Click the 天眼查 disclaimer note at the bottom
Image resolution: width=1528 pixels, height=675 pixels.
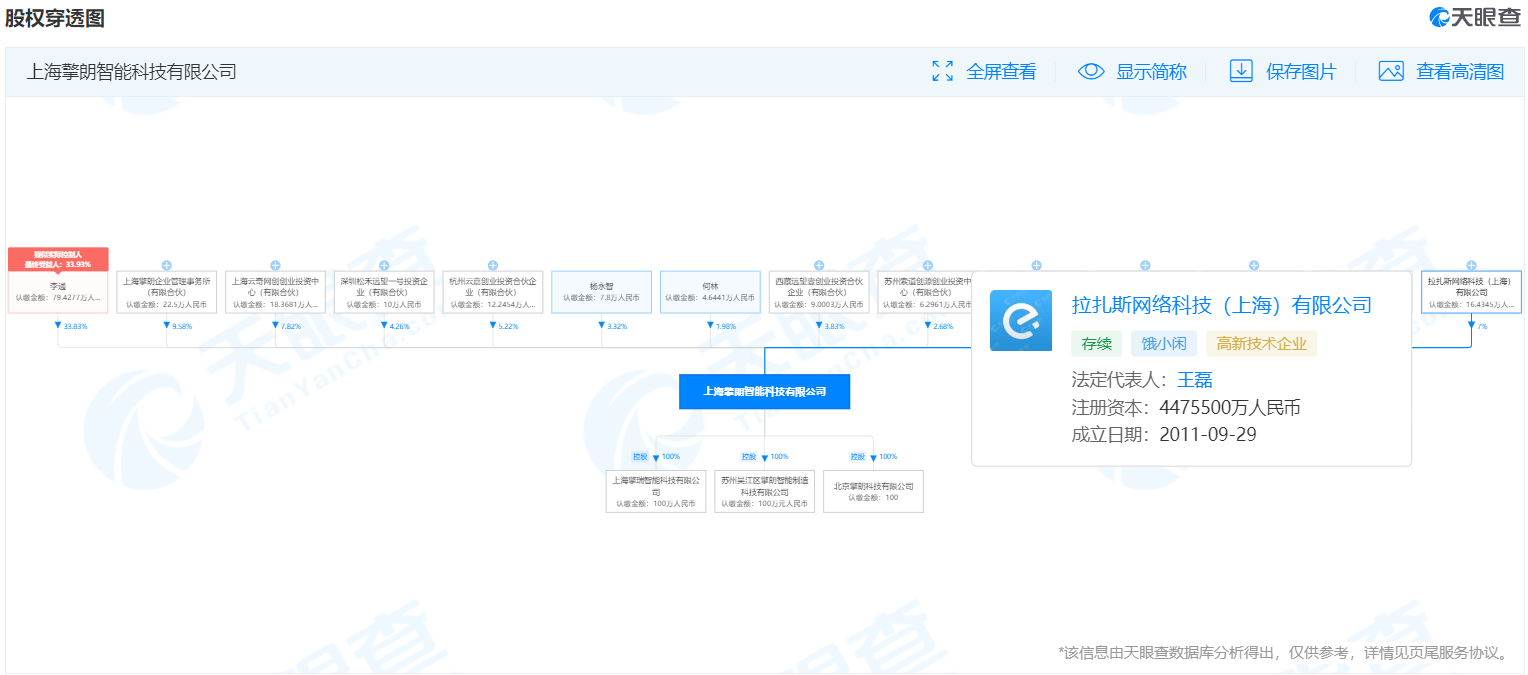(x=1283, y=653)
